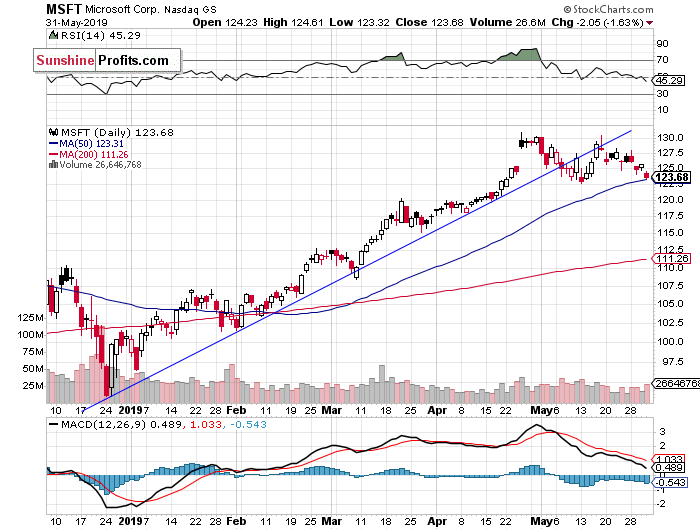
Task: Click the red 1.033 MACD signal value
Action: coord(205,425)
